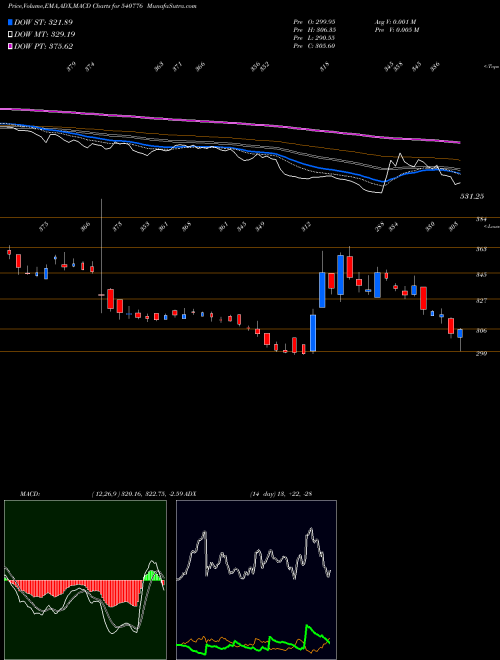The image size is (500, 660).
Task: Select the 'DOW PT: 375.62' legend text
Action: click(x=44, y=46)
